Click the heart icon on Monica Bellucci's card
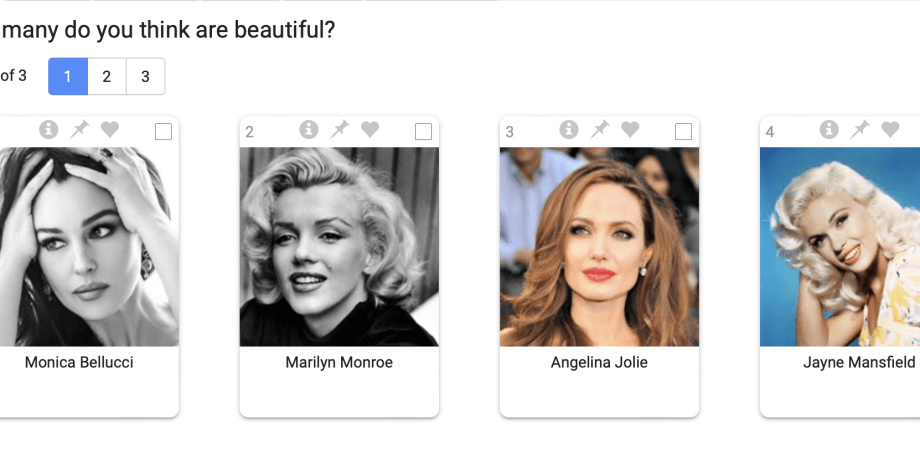The image size is (920, 465). [x=110, y=129]
